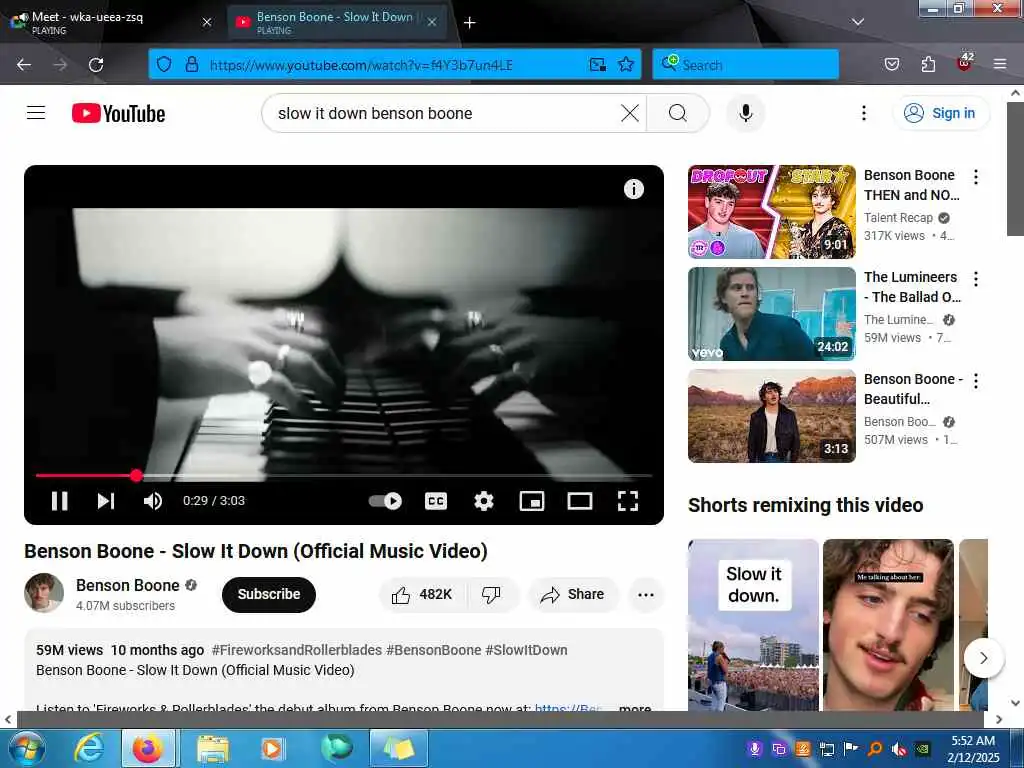Click the YouTube search magnifier button
Viewport: 1024px width, 768px height.
678,113
